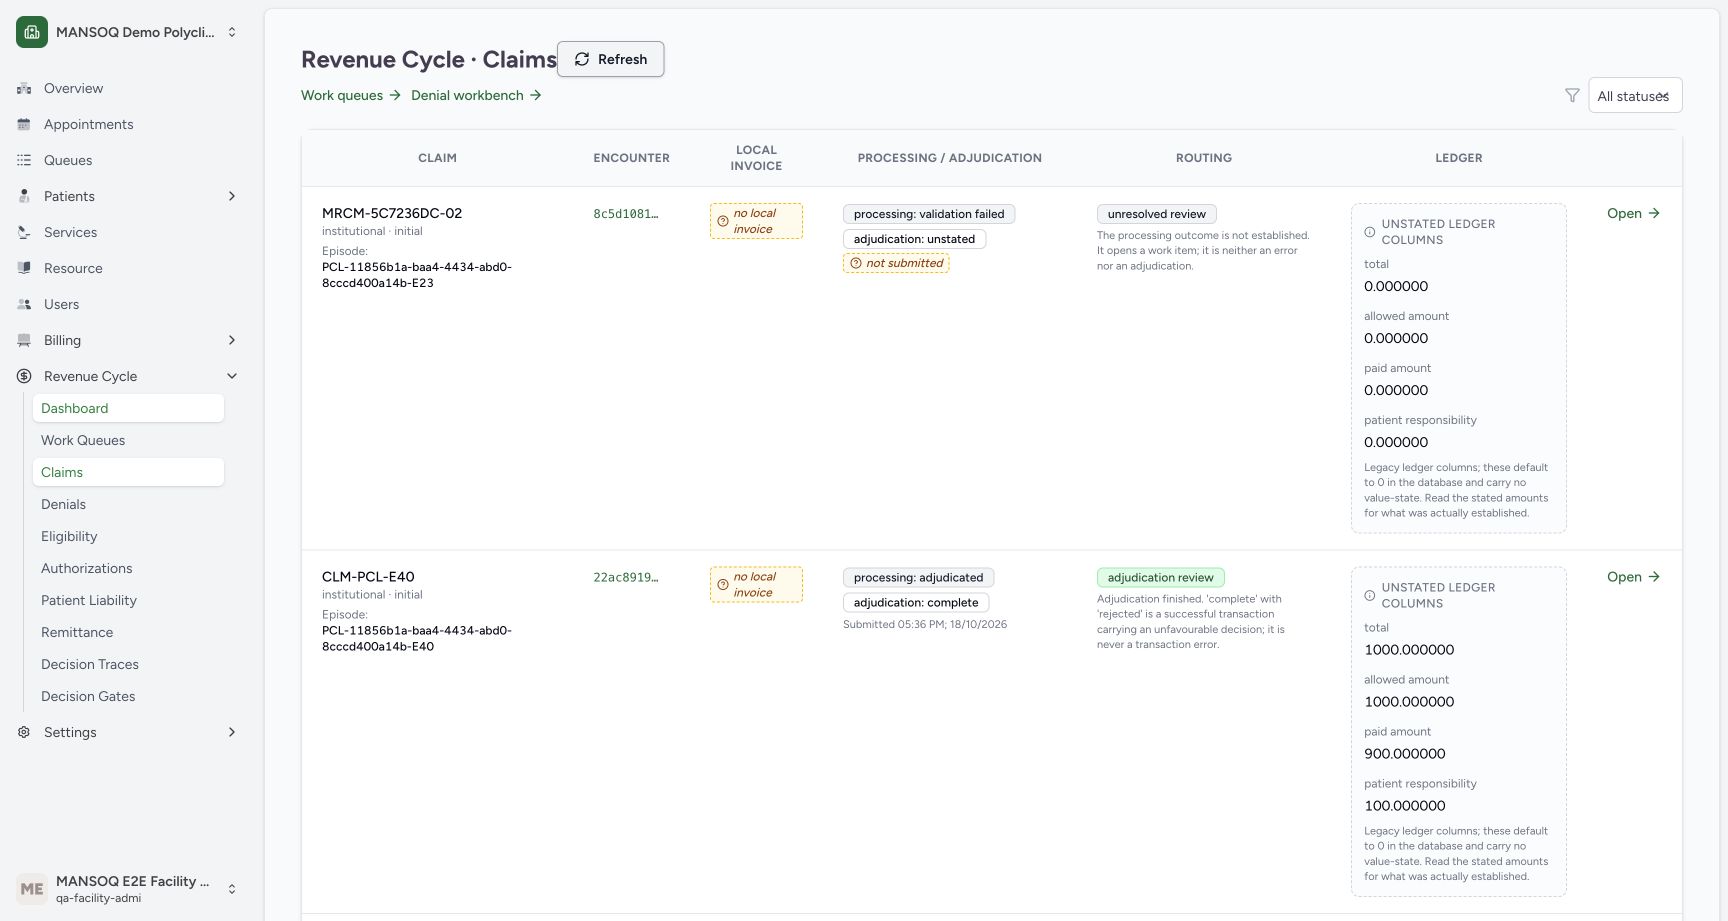The height and width of the screenshot is (921, 1728).
Task: Click the filter funnel icon
Action: pos(1572,95)
